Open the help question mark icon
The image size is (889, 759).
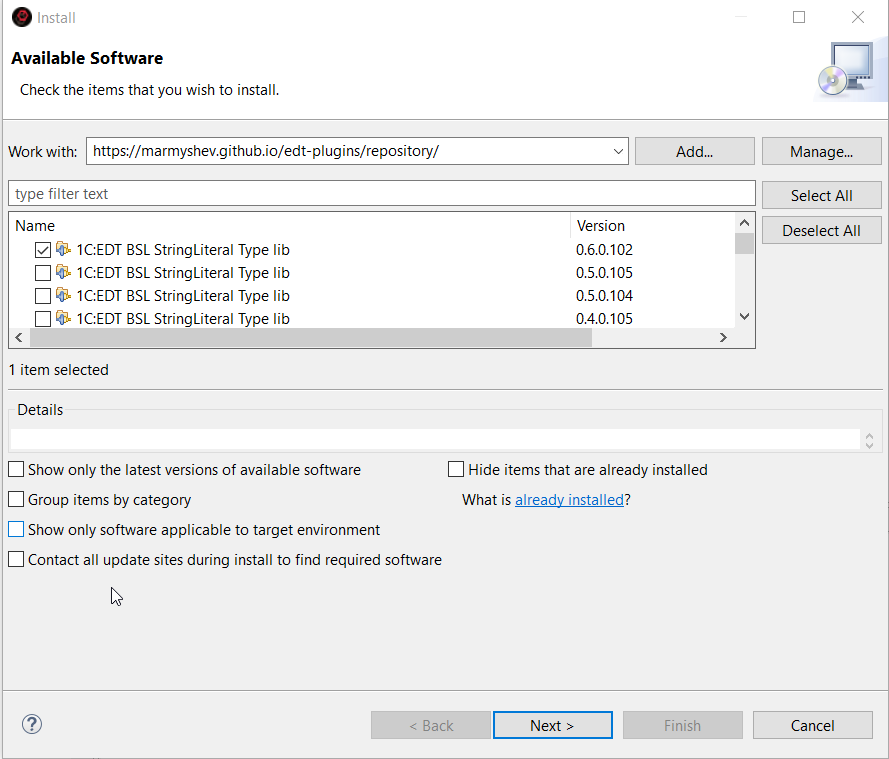(x=32, y=724)
